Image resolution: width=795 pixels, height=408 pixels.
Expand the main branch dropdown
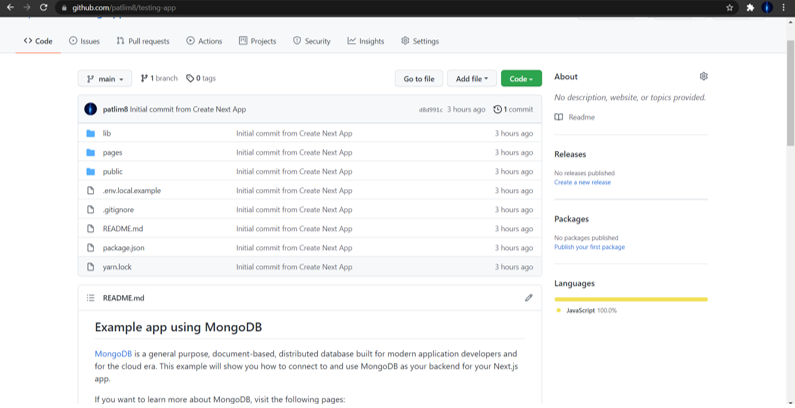point(105,79)
